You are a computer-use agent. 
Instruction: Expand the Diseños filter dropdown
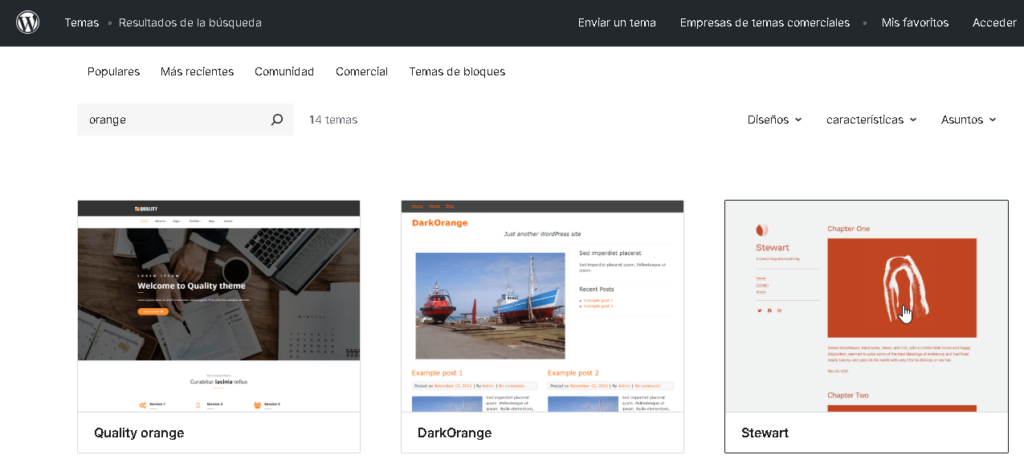point(775,120)
